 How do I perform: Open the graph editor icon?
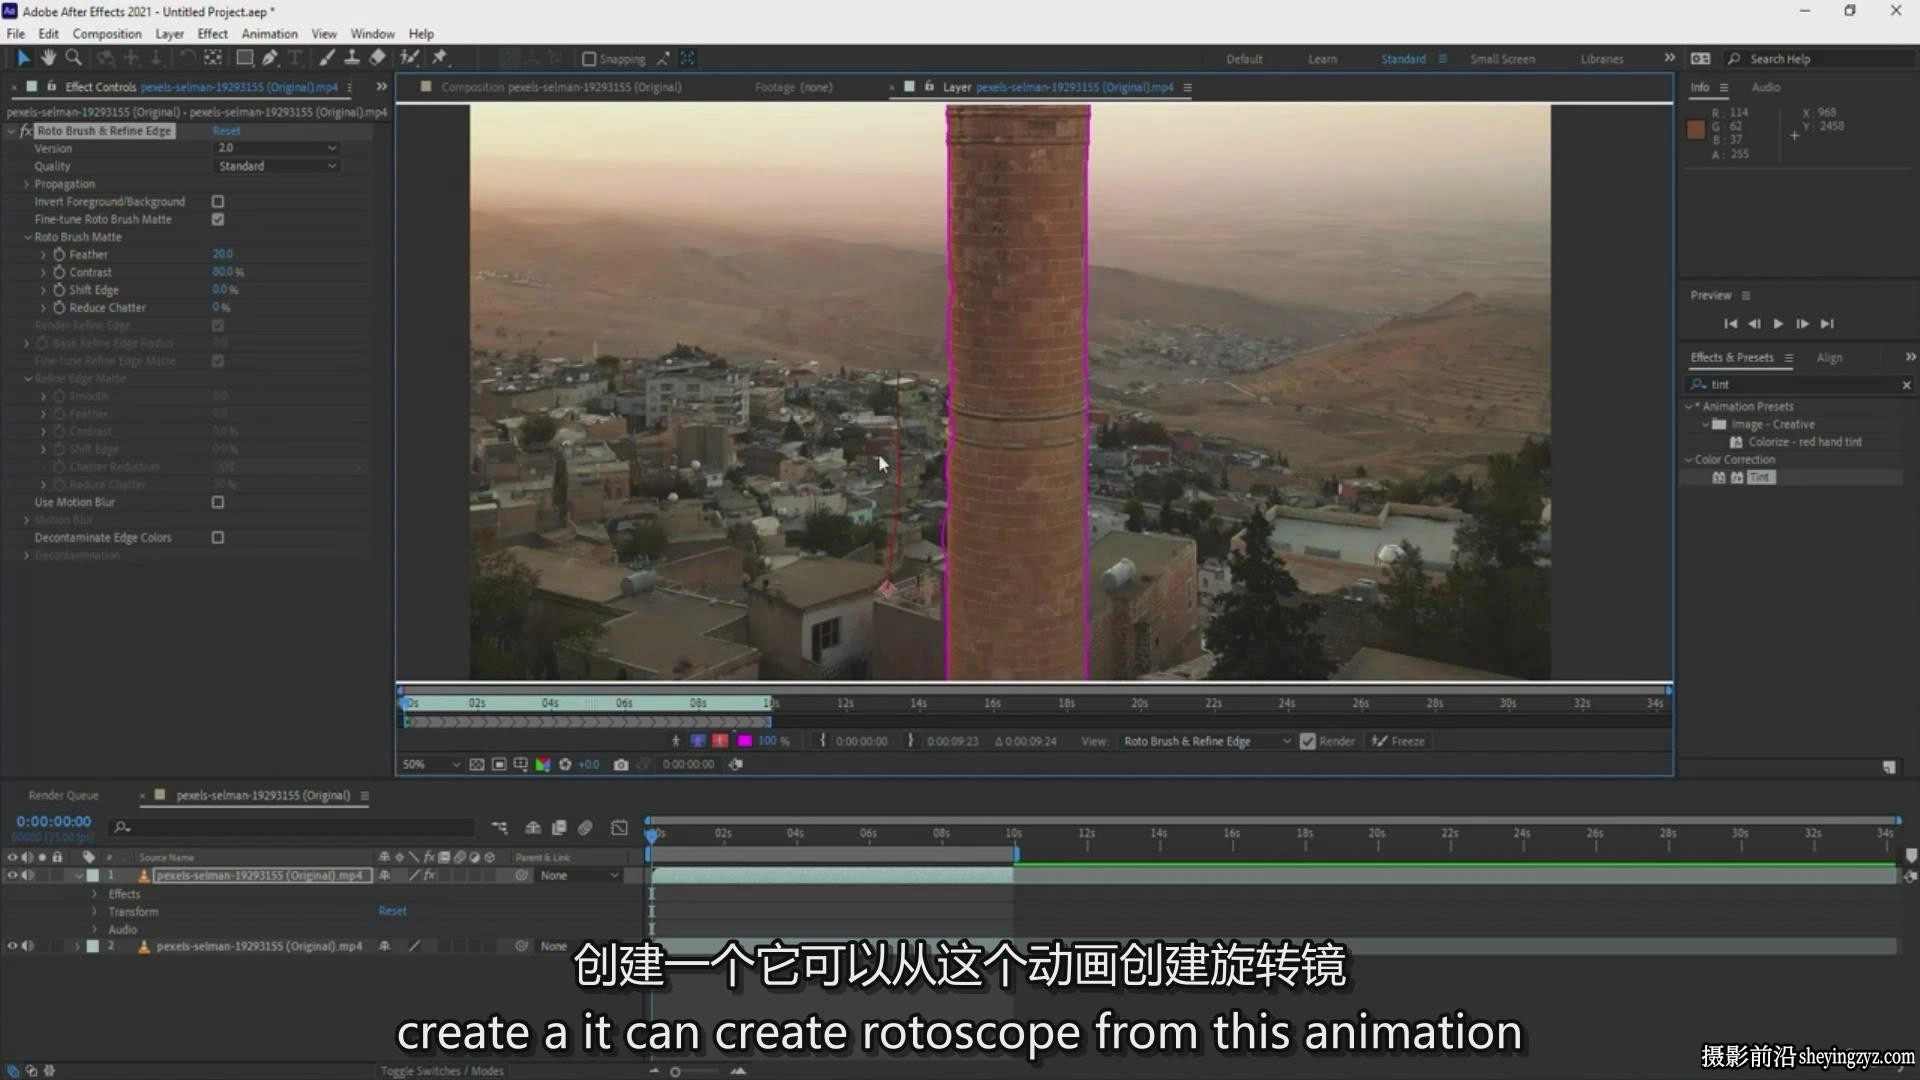tap(620, 828)
